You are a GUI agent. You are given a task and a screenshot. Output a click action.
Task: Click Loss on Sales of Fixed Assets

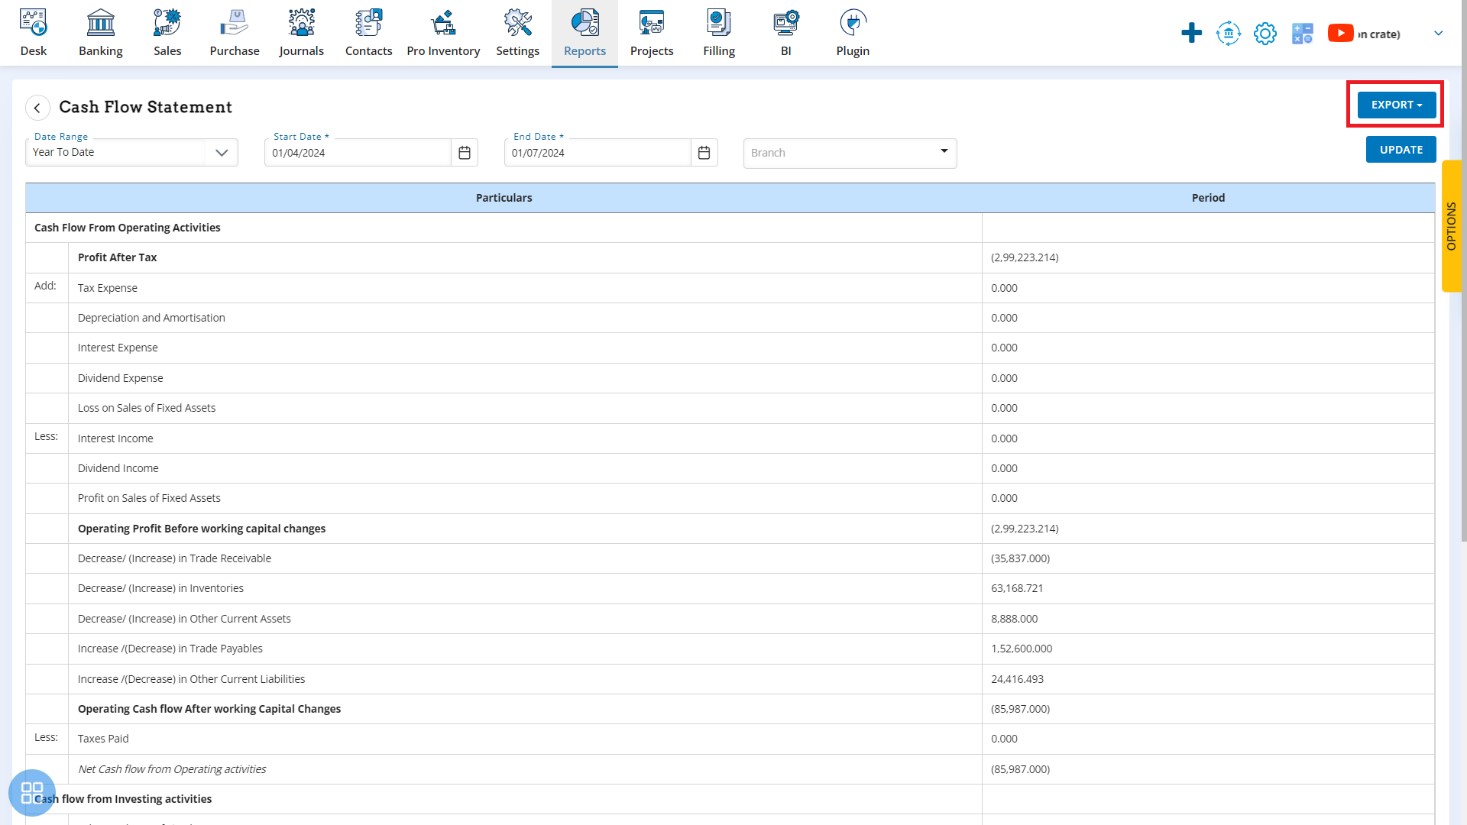[x=147, y=408]
